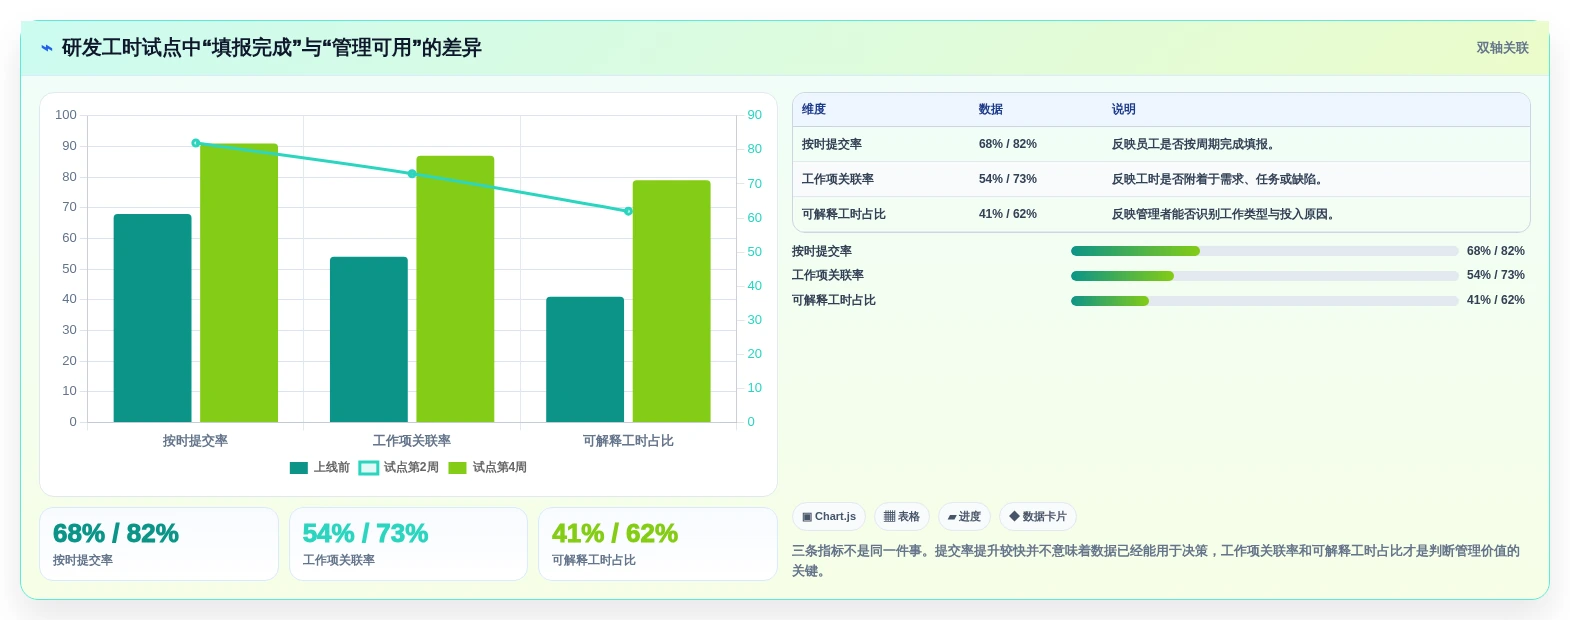
Task: Click the Chart.js tag chip
Action: 829,516
